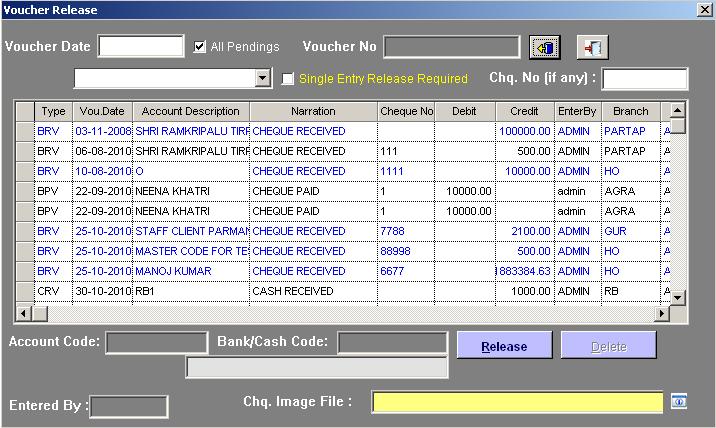Click the grid's scroll left arrow
The height and width of the screenshot is (428, 716).
click(24, 312)
